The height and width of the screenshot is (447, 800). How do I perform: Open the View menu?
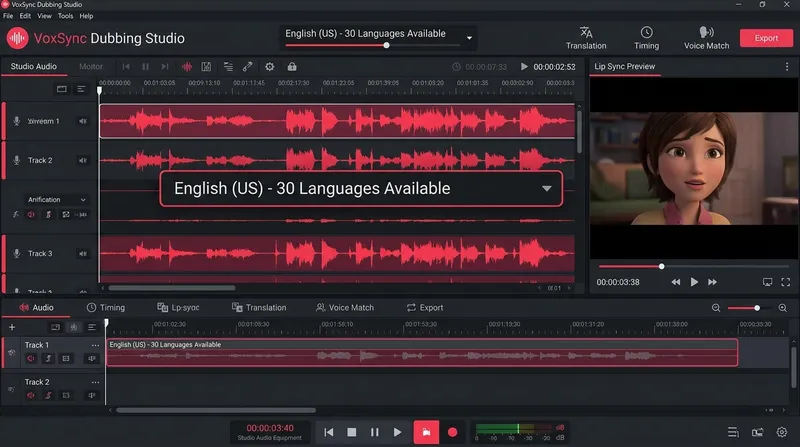[x=44, y=16]
